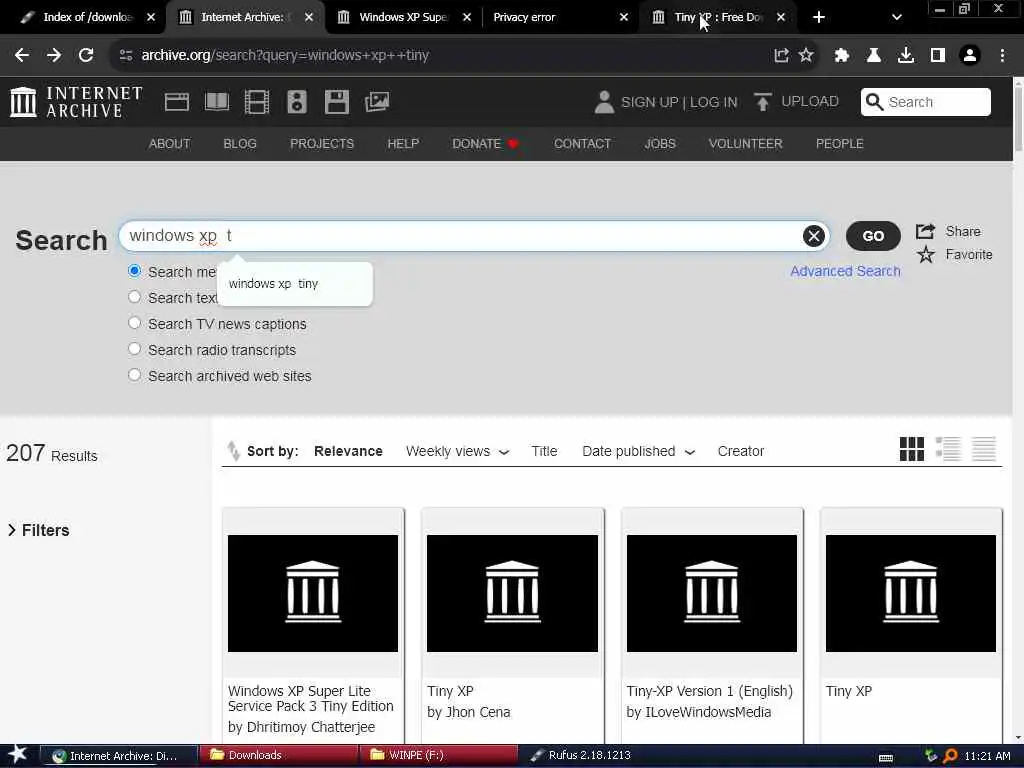The height and width of the screenshot is (768, 1024).
Task: Open the VOLUNTEER menu item
Action: click(745, 144)
